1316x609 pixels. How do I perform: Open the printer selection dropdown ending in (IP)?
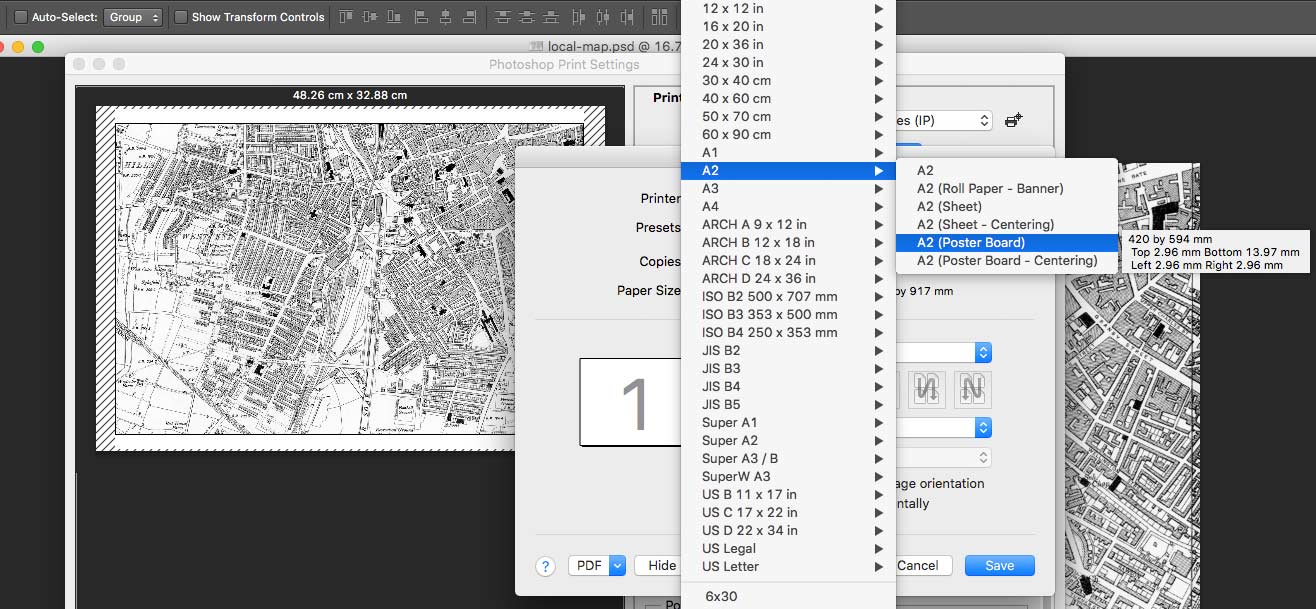938,120
